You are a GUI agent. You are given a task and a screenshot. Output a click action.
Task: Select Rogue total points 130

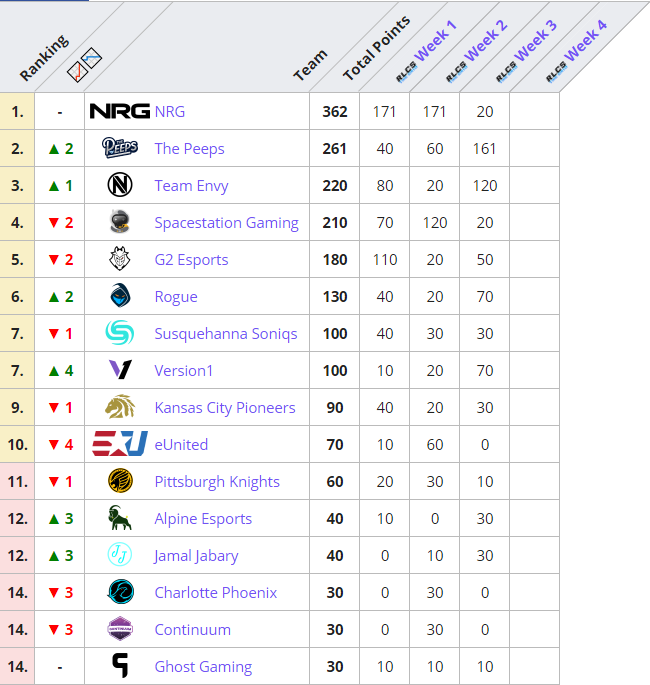coord(335,297)
